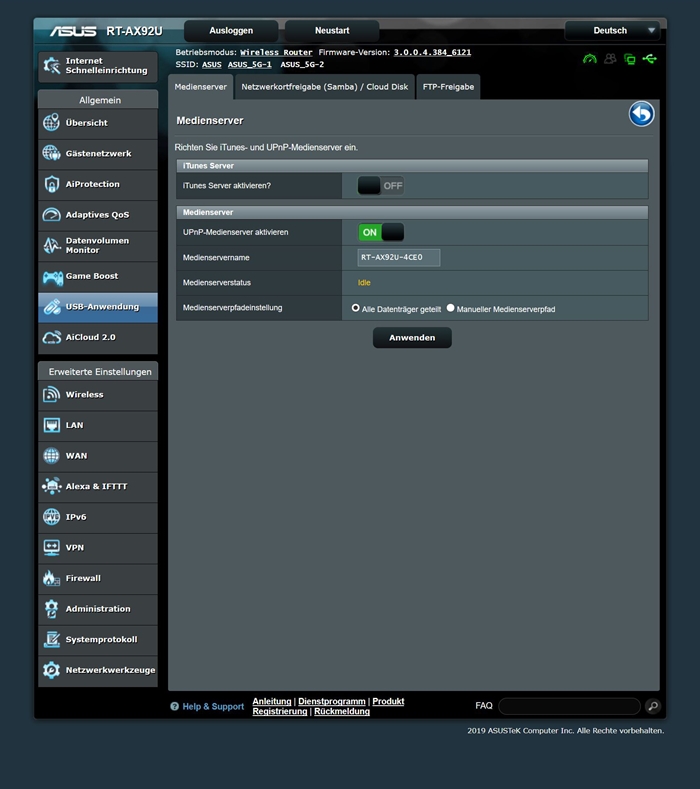Click the VPN monitor icon
Viewport: 700px width, 789px height.
51,547
